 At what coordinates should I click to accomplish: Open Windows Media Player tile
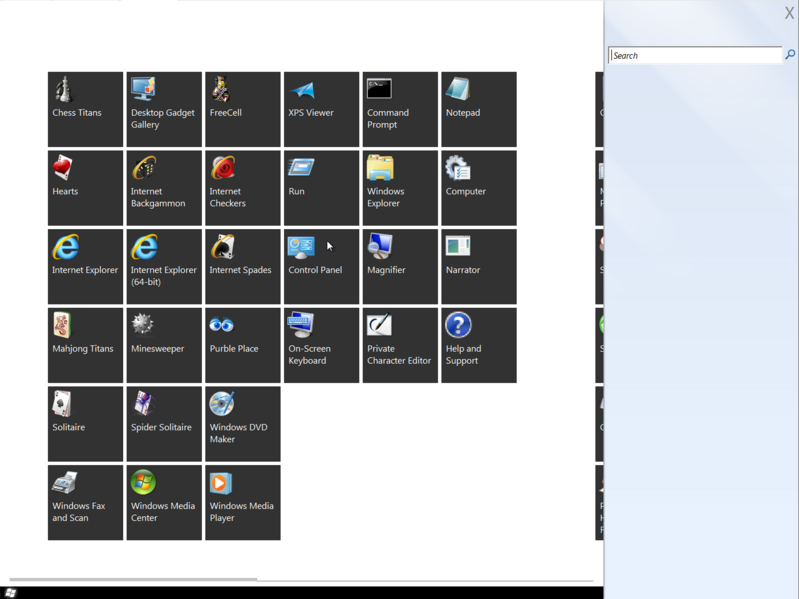(x=243, y=503)
